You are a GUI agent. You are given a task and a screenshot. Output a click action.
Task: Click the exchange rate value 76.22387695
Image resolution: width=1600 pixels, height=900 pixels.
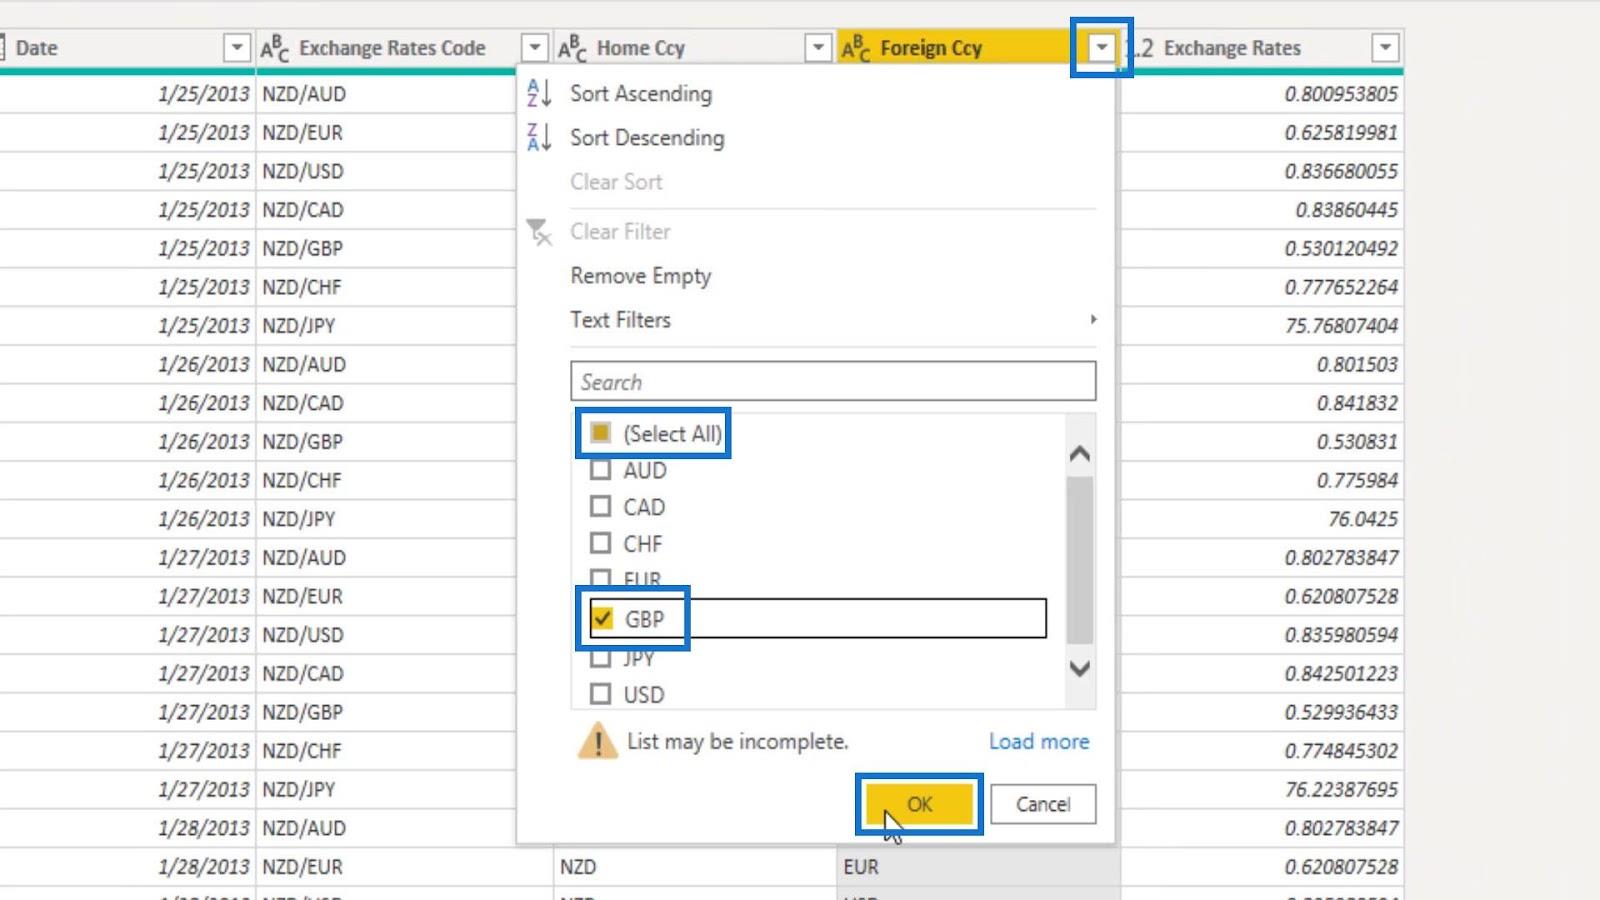click(1341, 790)
